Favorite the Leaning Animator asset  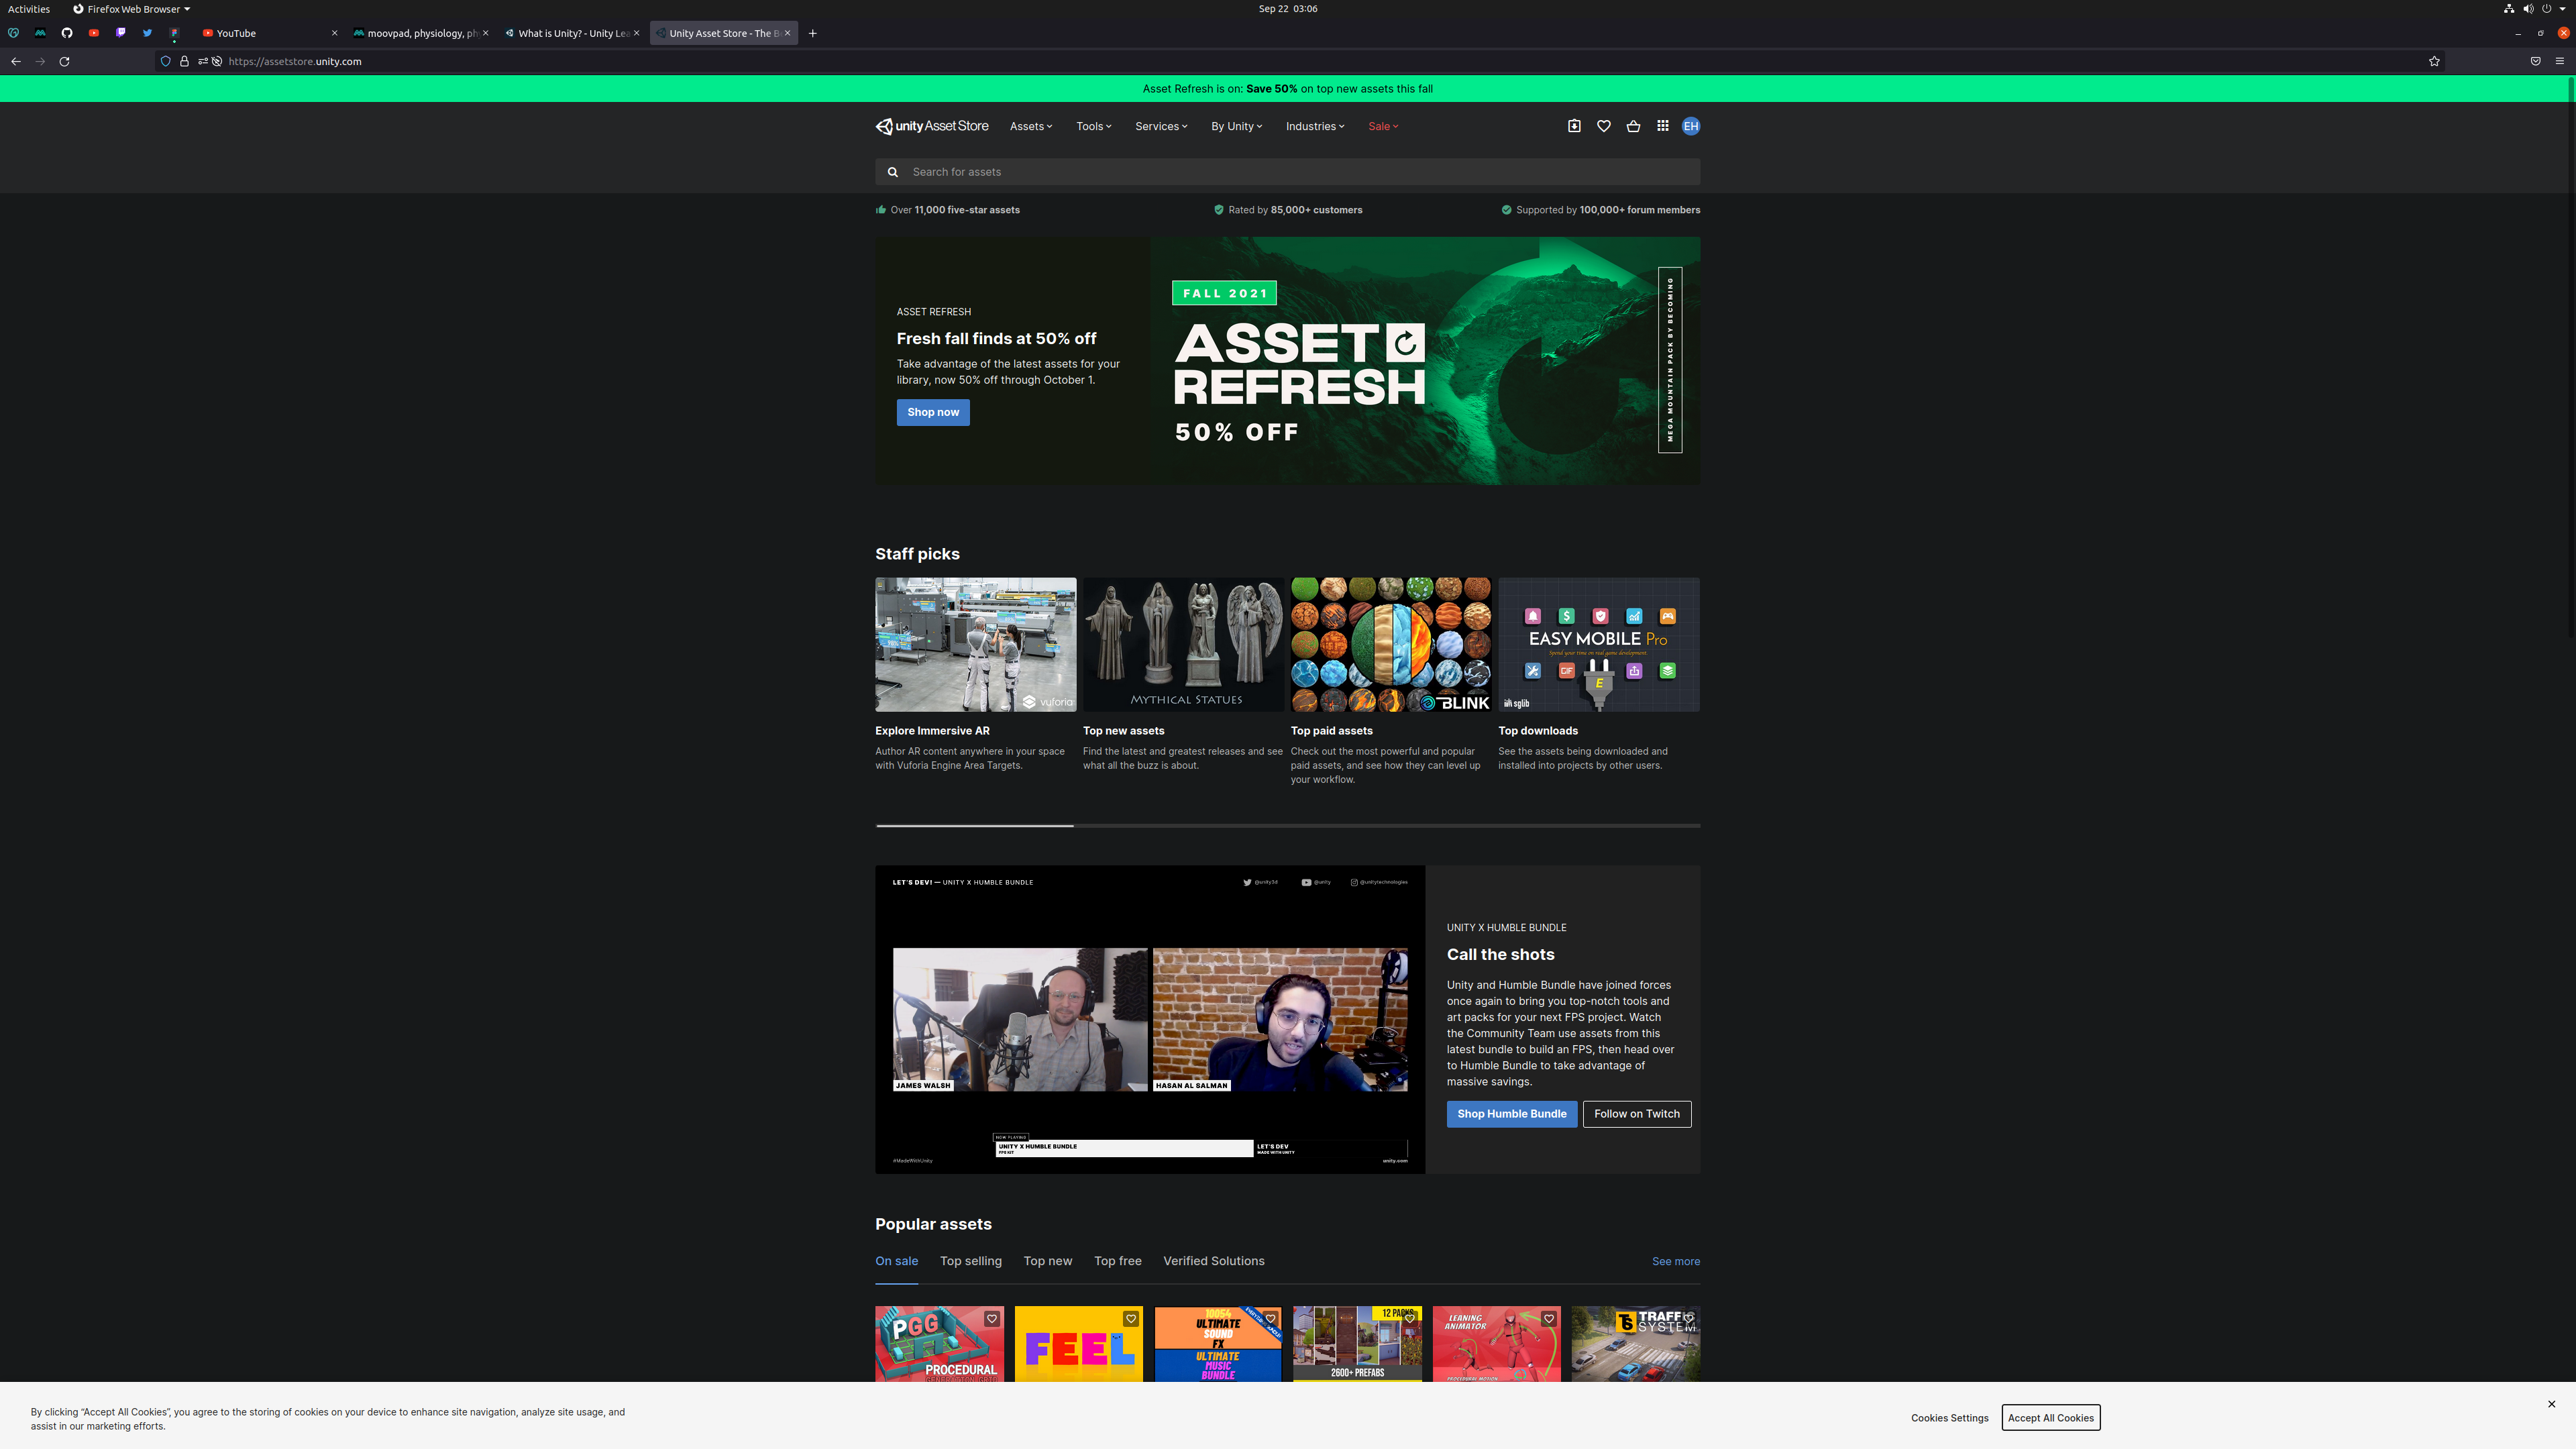tap(1549, 1319)
